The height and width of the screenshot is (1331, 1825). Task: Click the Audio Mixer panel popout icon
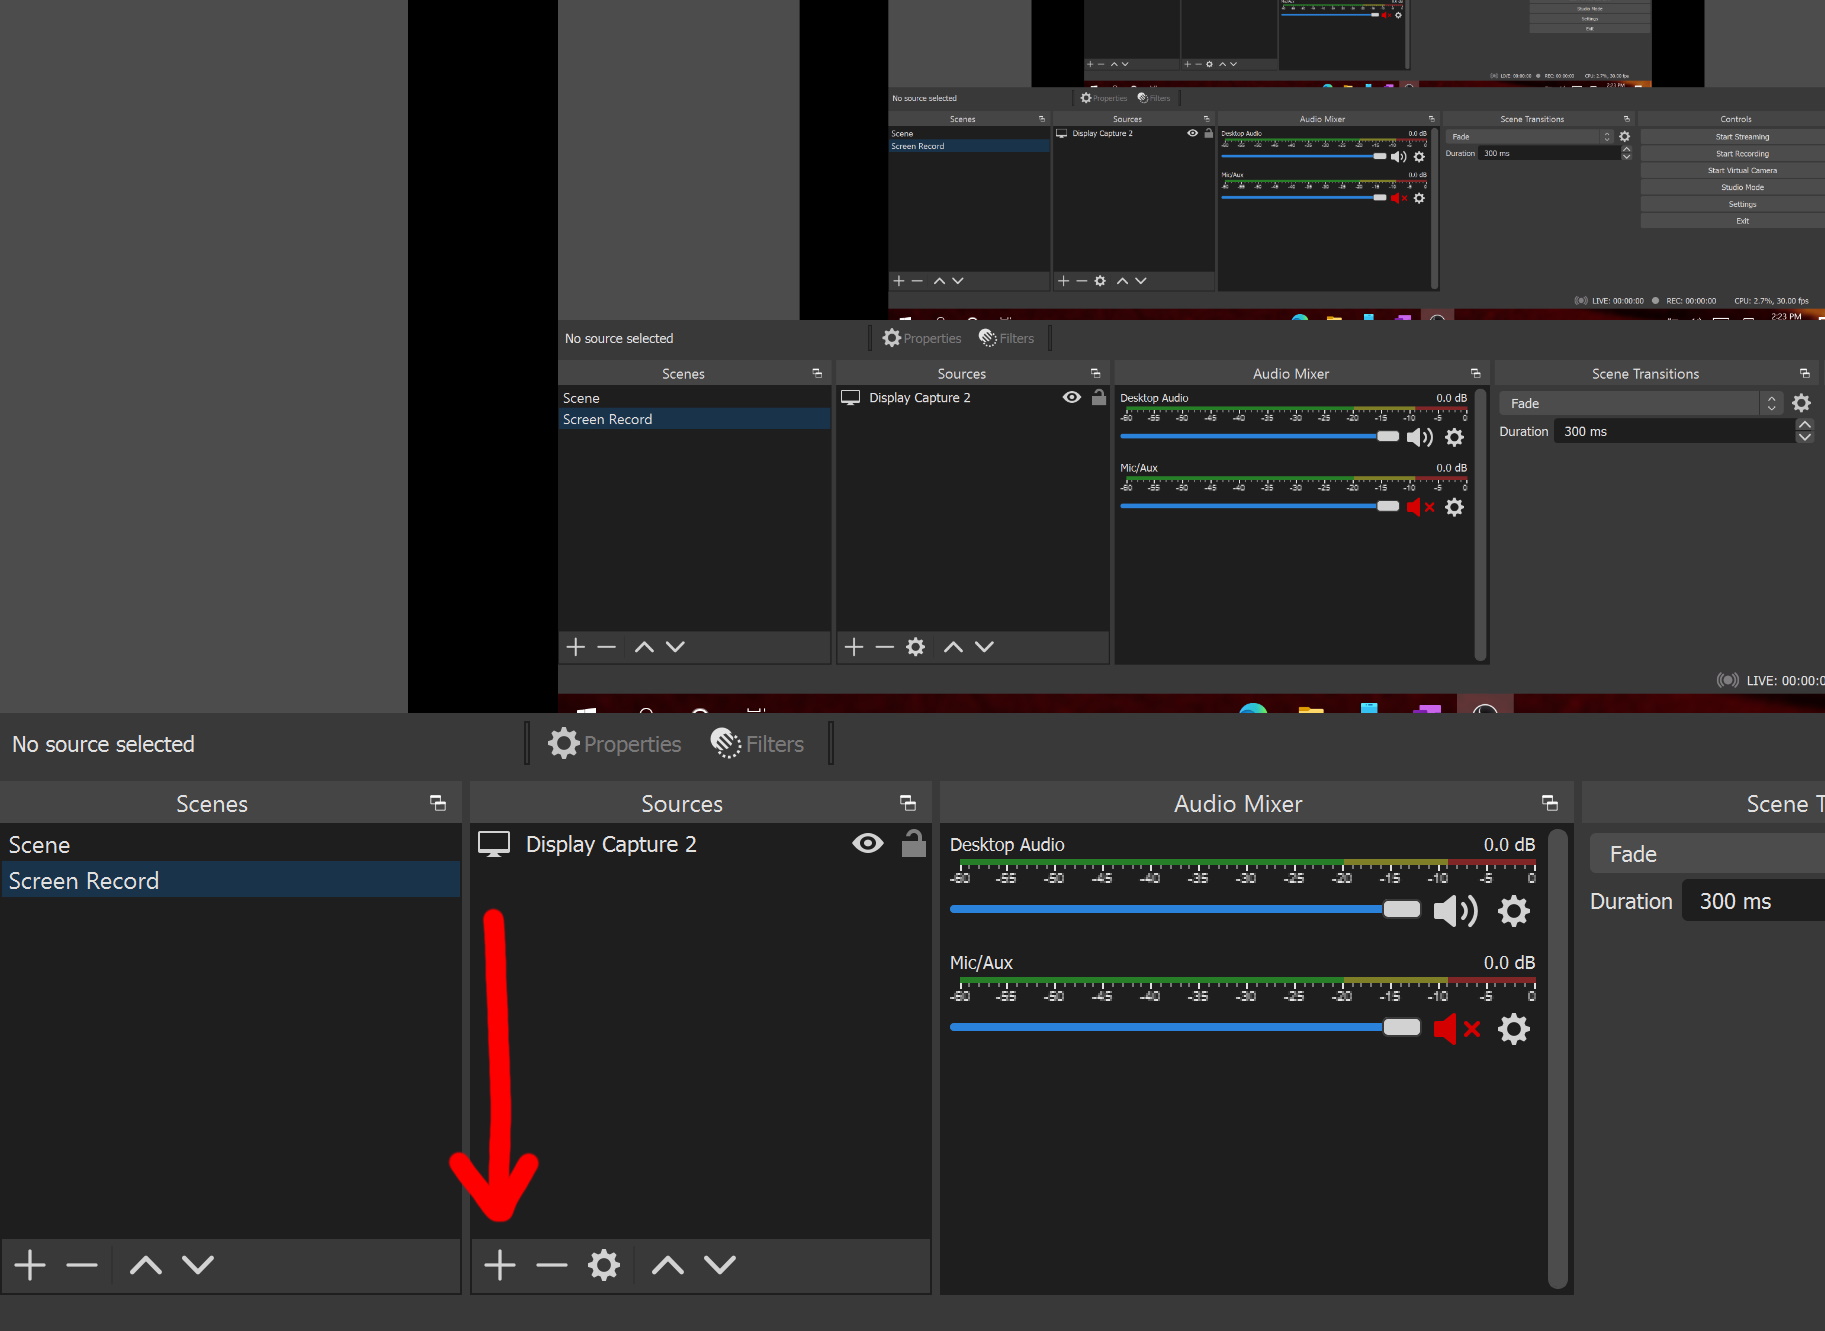pos(1549,802)
